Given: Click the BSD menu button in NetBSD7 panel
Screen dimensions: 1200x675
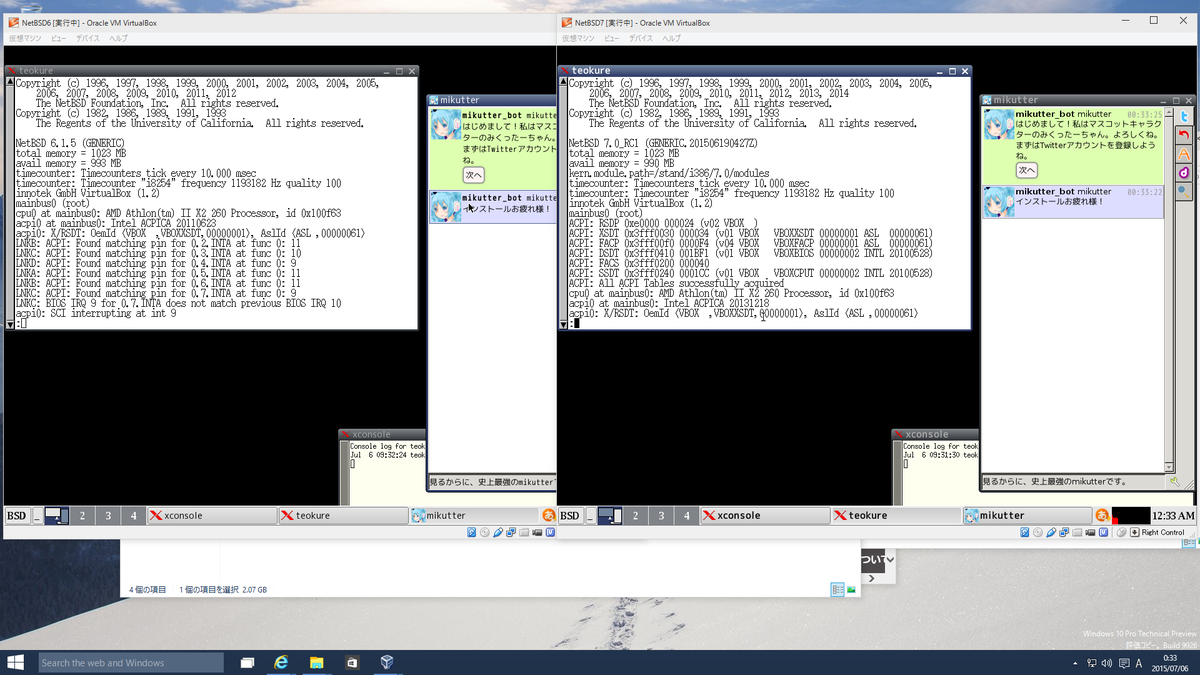Looking at the screenshot, I should click(x=570, y=516).
